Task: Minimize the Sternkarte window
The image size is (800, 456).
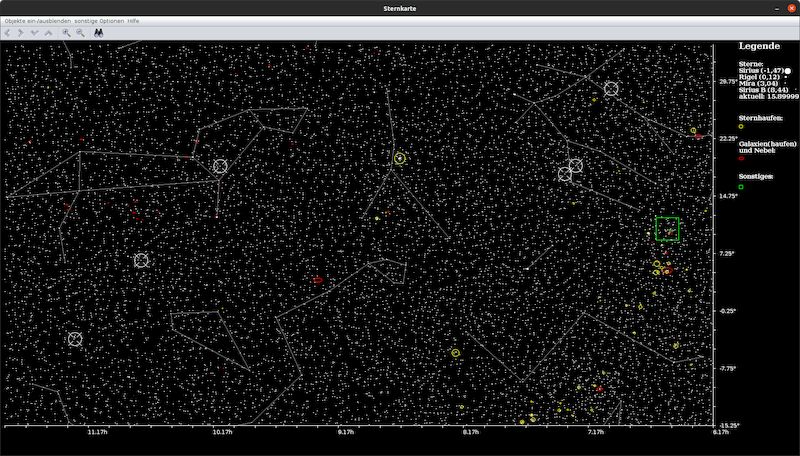Action: click(x=777, y=8)
